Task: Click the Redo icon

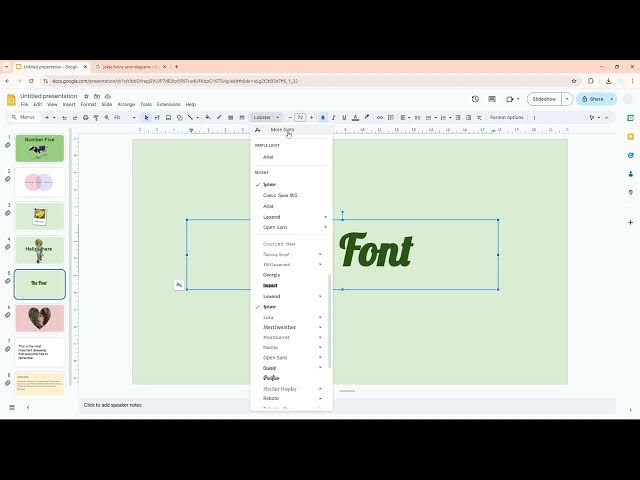Action: point(75,118)
